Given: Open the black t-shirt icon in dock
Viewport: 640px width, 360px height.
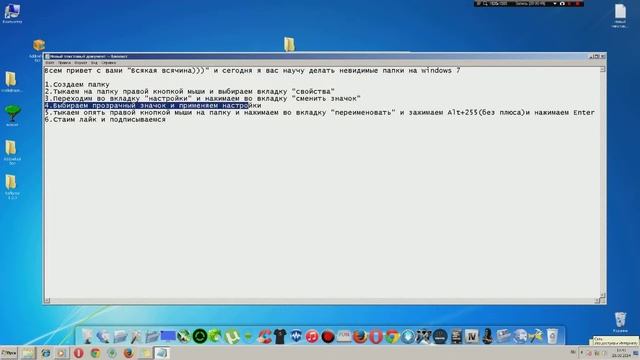Looking at the screenshot, I should coord(280,337).
